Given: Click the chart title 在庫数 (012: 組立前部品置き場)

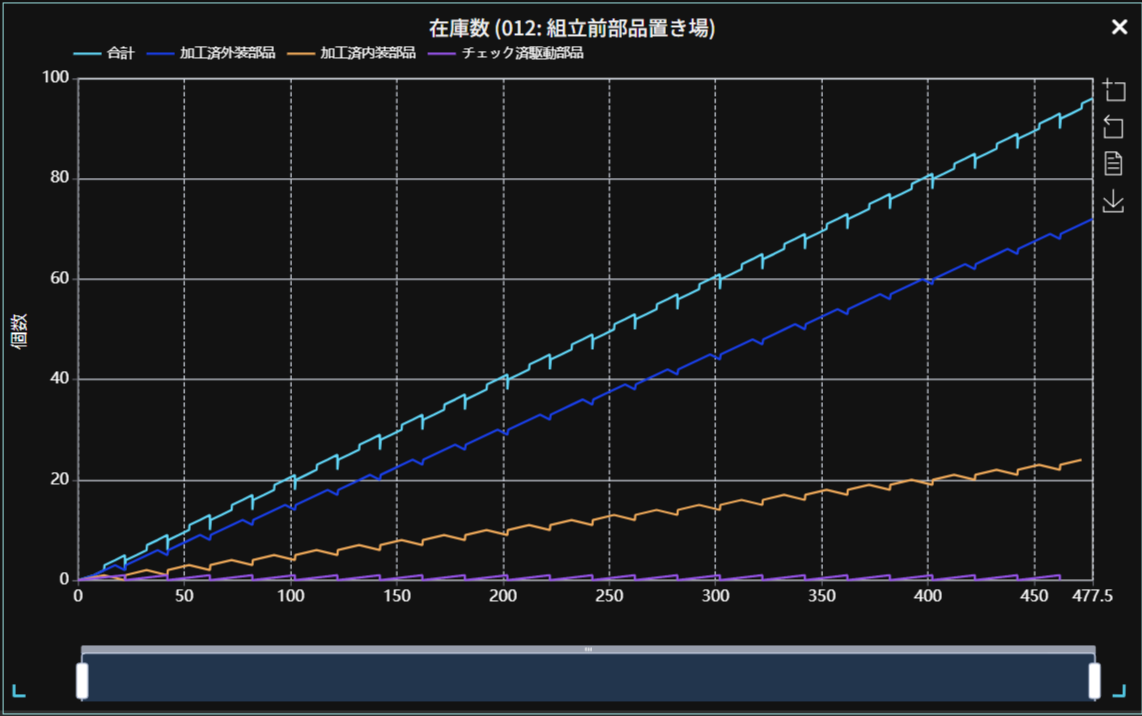Looking at the screenshot, I should tap(571, 28).
